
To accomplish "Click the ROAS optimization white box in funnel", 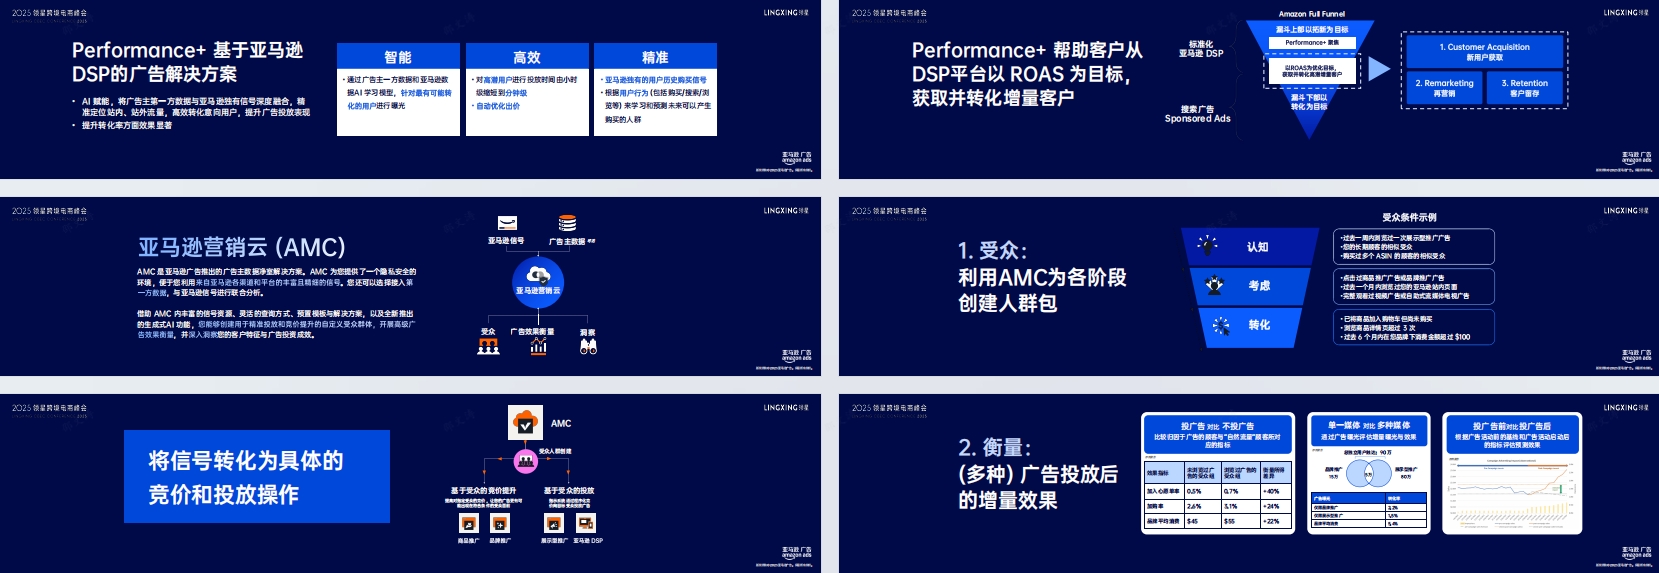I will pos(1313,71).
